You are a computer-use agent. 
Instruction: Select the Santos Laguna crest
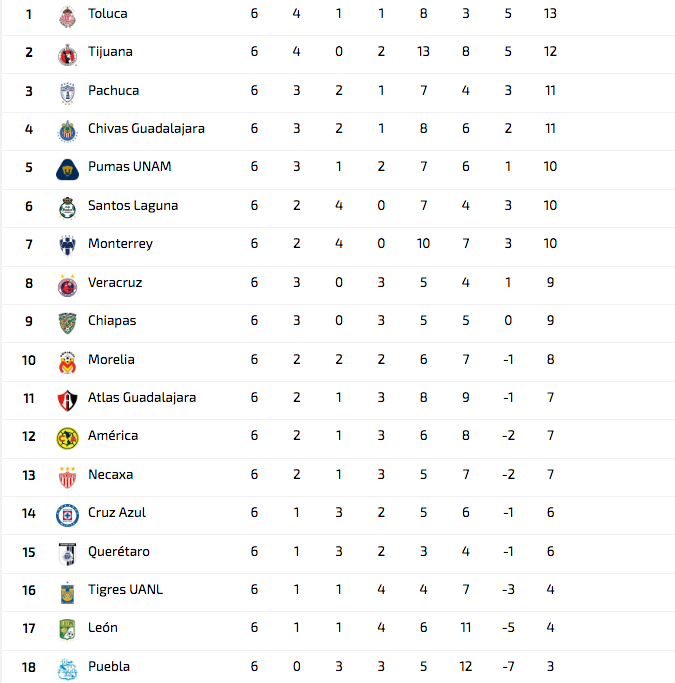click(x=68, y=208)
